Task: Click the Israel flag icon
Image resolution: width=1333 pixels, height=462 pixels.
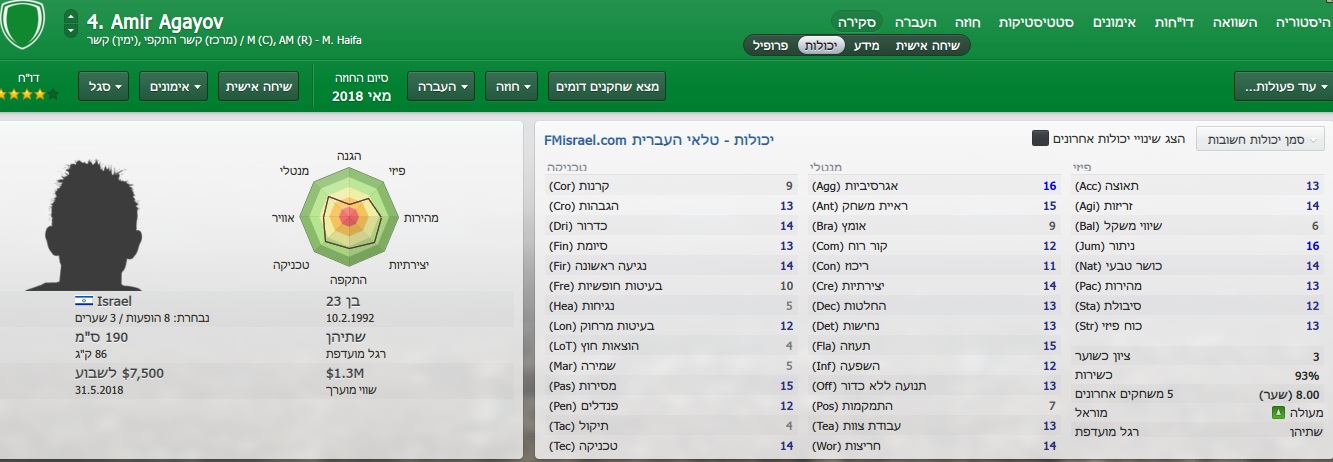Action: (82, 300)
